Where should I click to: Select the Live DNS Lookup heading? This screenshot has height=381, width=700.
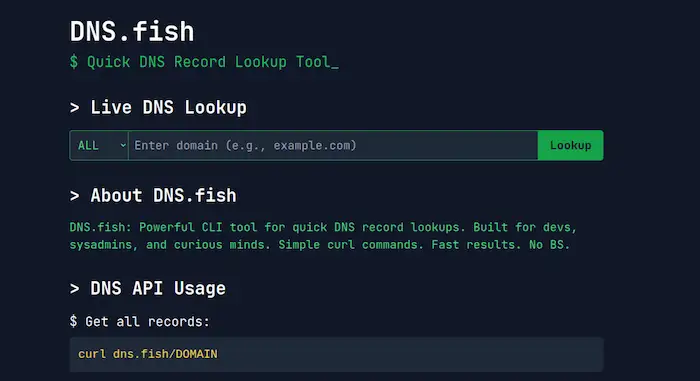click(x=158, y=108)
